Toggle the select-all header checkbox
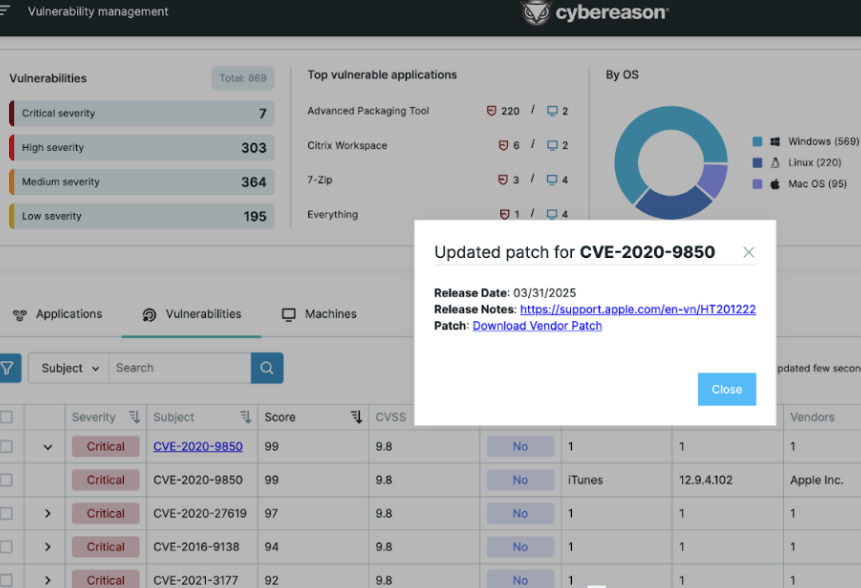Image resolution: width=861 pixels, height=588 pixels. pyautogui.click(x=7, y=417)
